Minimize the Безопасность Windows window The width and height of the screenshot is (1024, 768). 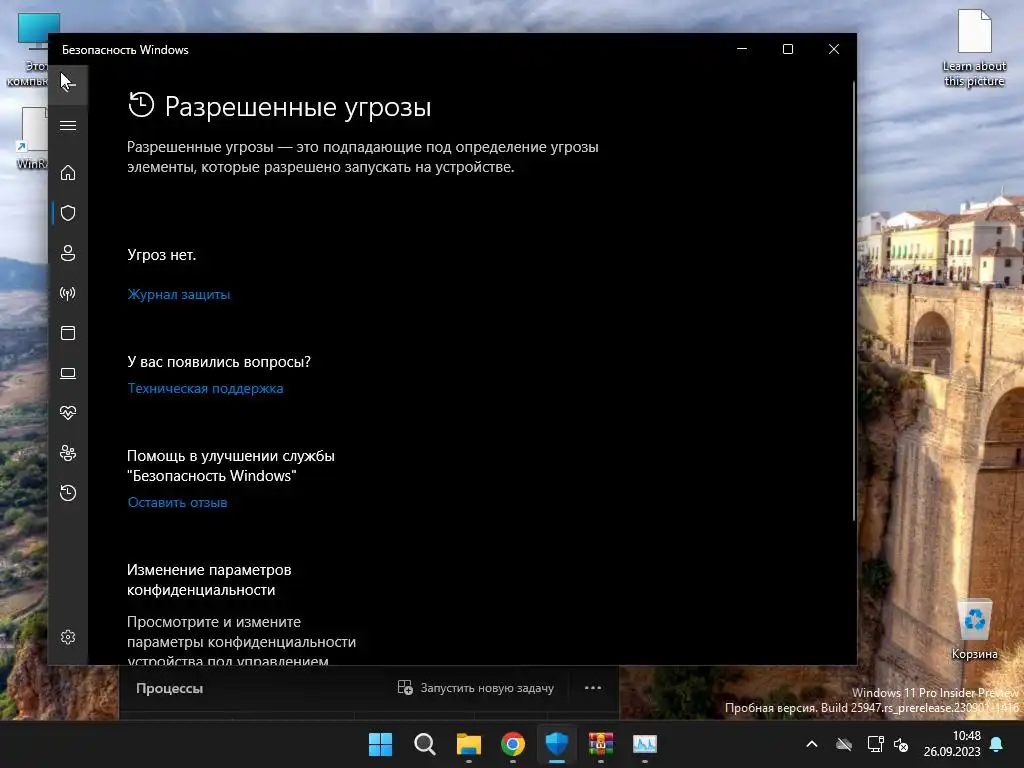(742, 50)
